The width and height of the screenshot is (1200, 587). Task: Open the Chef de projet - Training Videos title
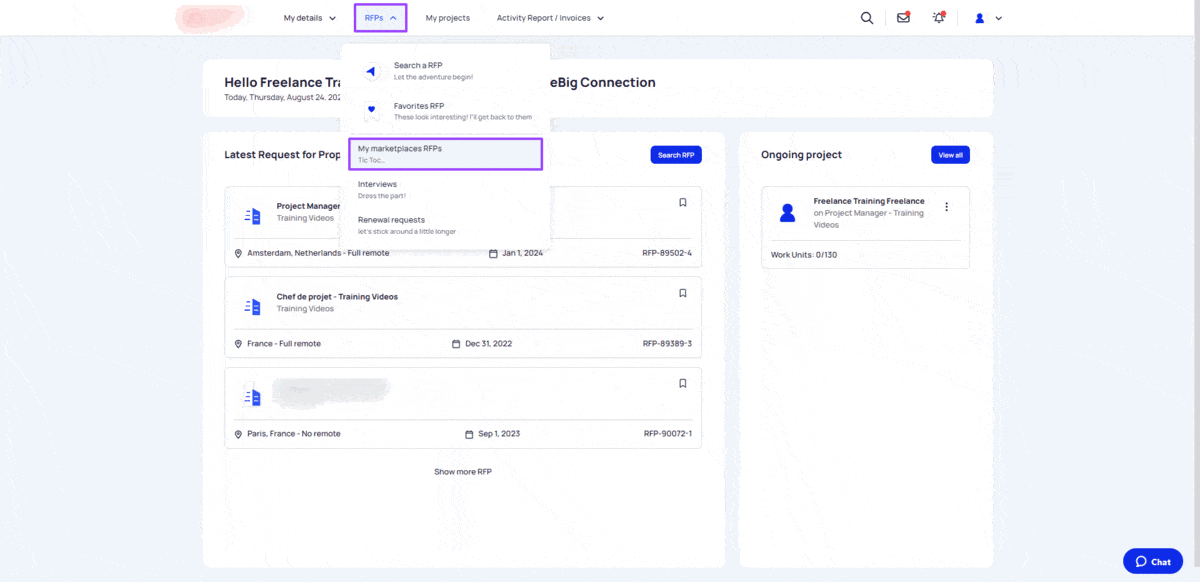pyautogui.click(x=337, y=297)
